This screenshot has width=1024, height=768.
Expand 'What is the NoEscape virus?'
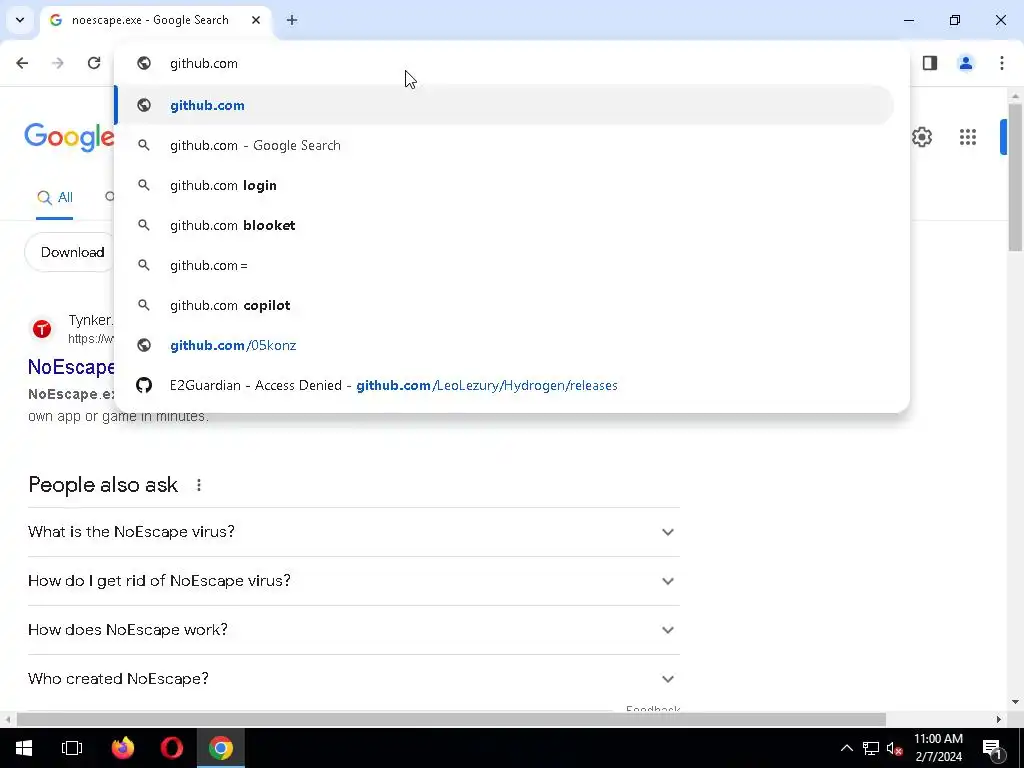[x=354, y=532]
